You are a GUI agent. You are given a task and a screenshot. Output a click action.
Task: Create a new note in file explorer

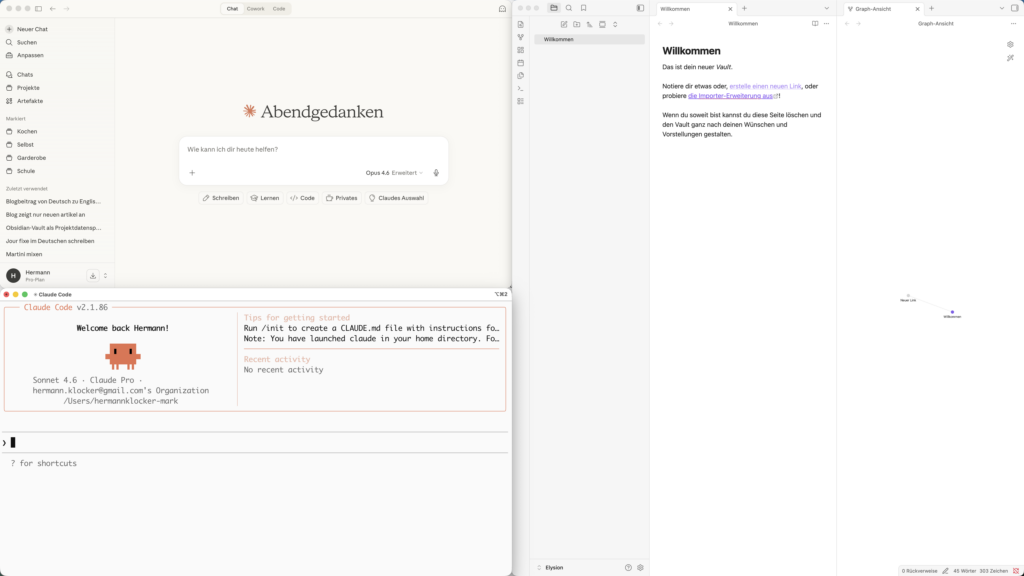coord(564,24)
